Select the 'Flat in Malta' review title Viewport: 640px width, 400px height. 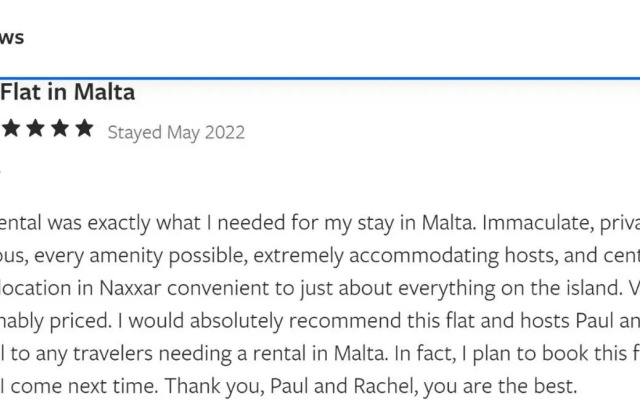(67, 92)
